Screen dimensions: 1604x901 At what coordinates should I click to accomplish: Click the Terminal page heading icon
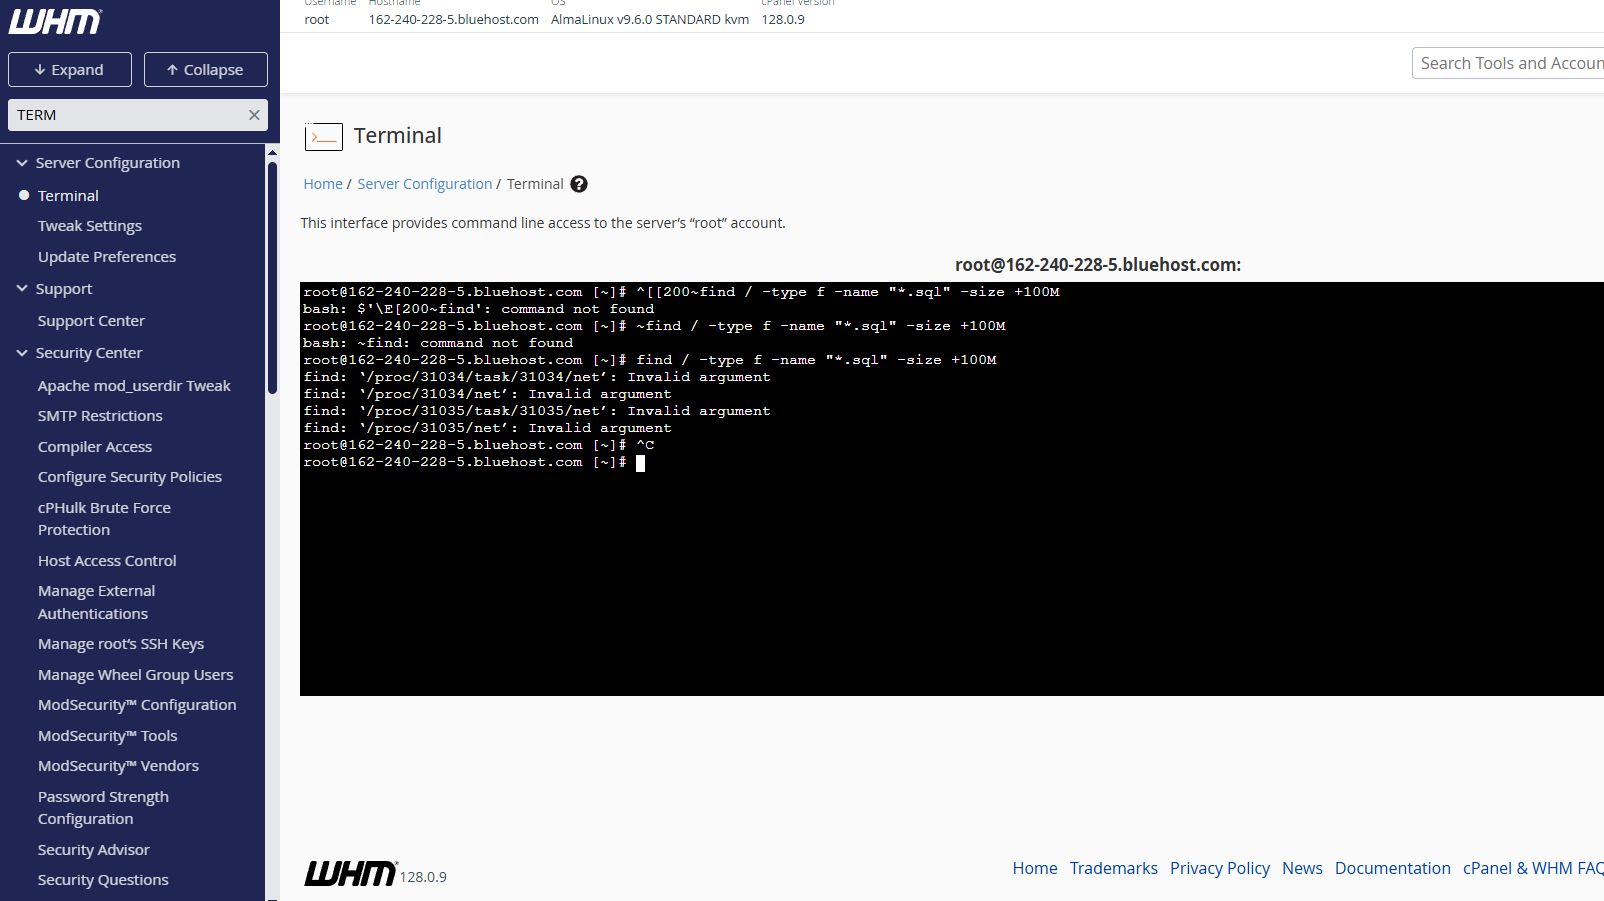pyautogui.click(x=323, y=136)
